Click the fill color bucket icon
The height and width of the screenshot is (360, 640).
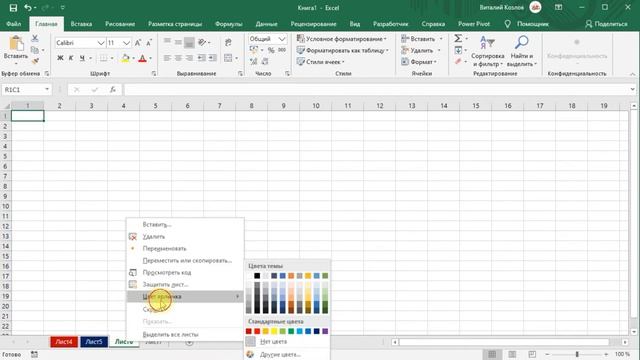pos(125,58)
